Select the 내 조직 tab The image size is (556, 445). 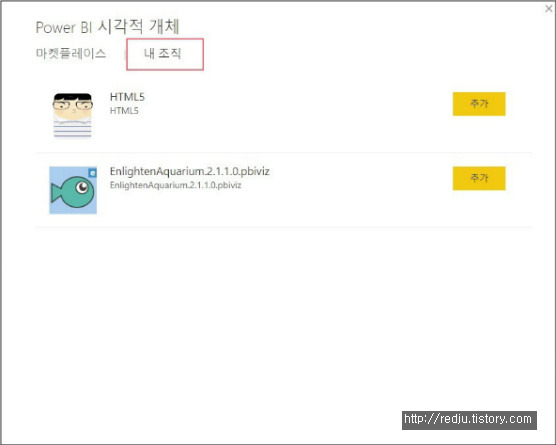click(163, 54)
